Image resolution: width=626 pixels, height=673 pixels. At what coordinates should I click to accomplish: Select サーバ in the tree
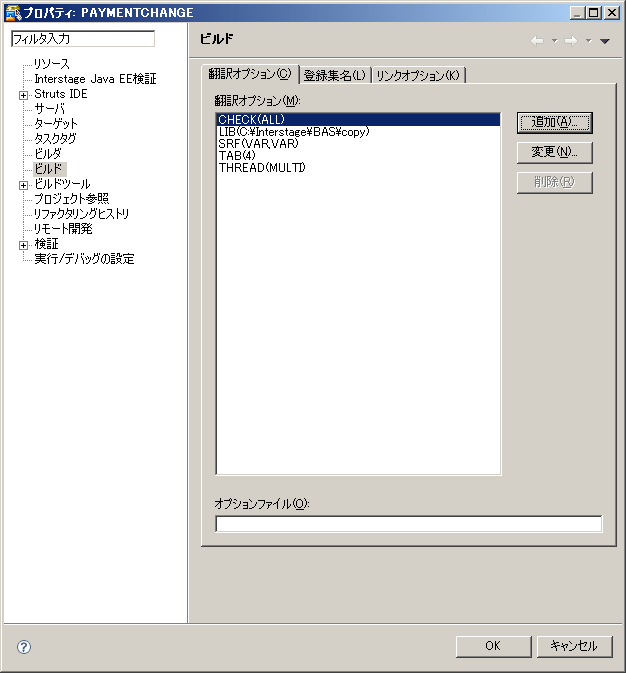point(50,109)
